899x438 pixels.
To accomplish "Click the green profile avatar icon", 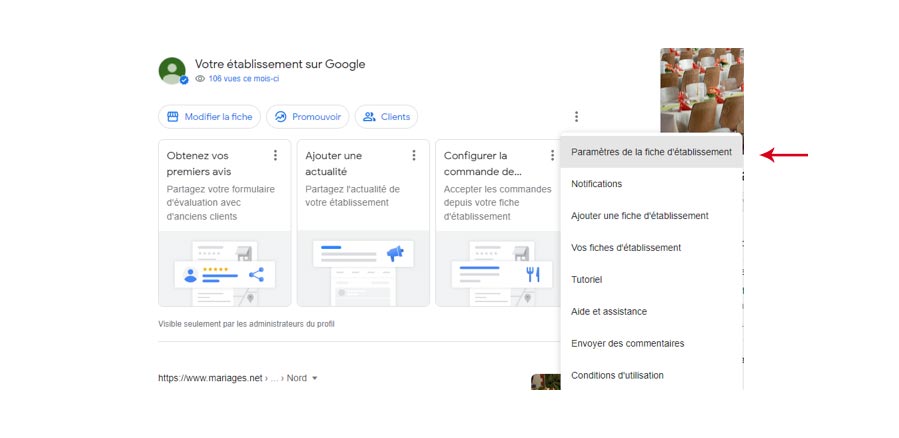I will coord(172,71).
